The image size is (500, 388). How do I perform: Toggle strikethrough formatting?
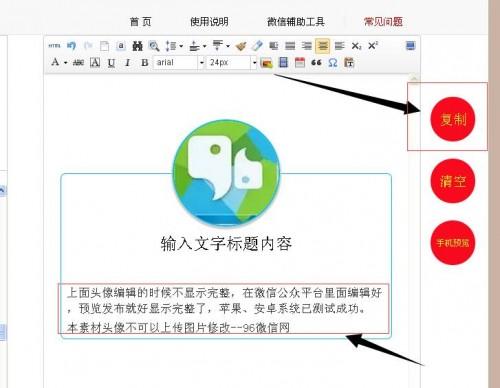point(78,62)
